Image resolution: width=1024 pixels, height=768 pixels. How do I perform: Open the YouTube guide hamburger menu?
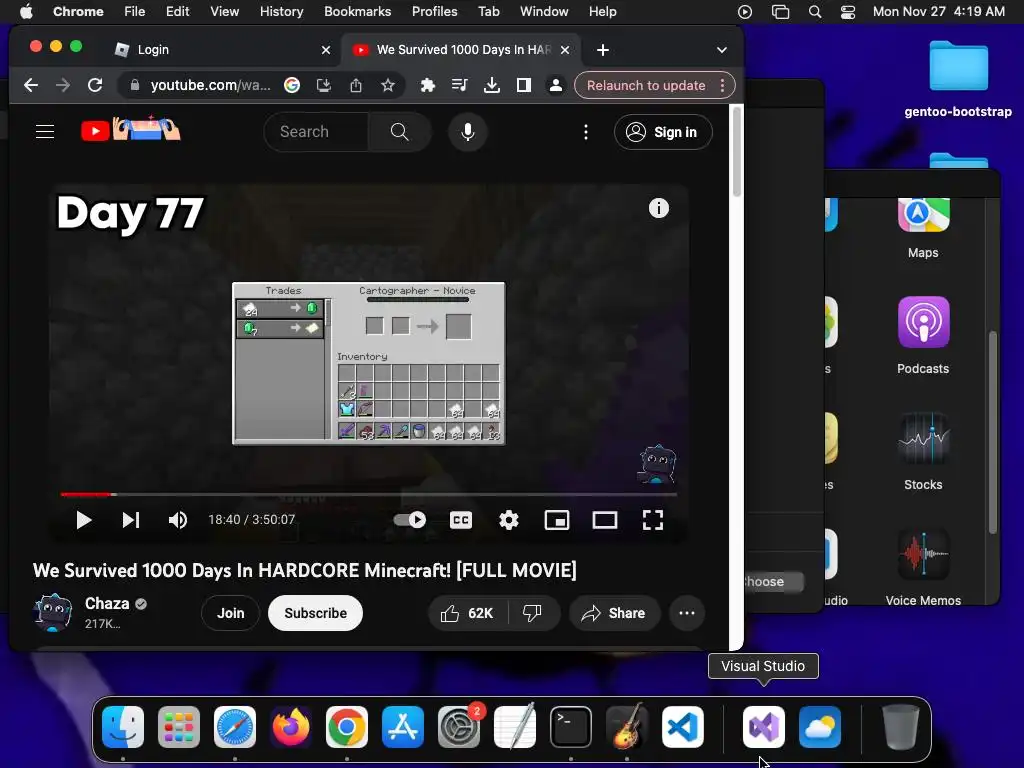tap(44, 132)
